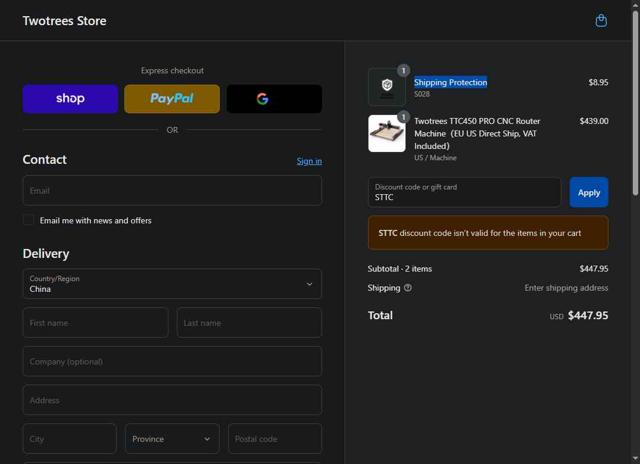Image resolution: width=640 pixels, height=464 pixels.
Task: Pay with PayPal express checkout
Action: 172,99
